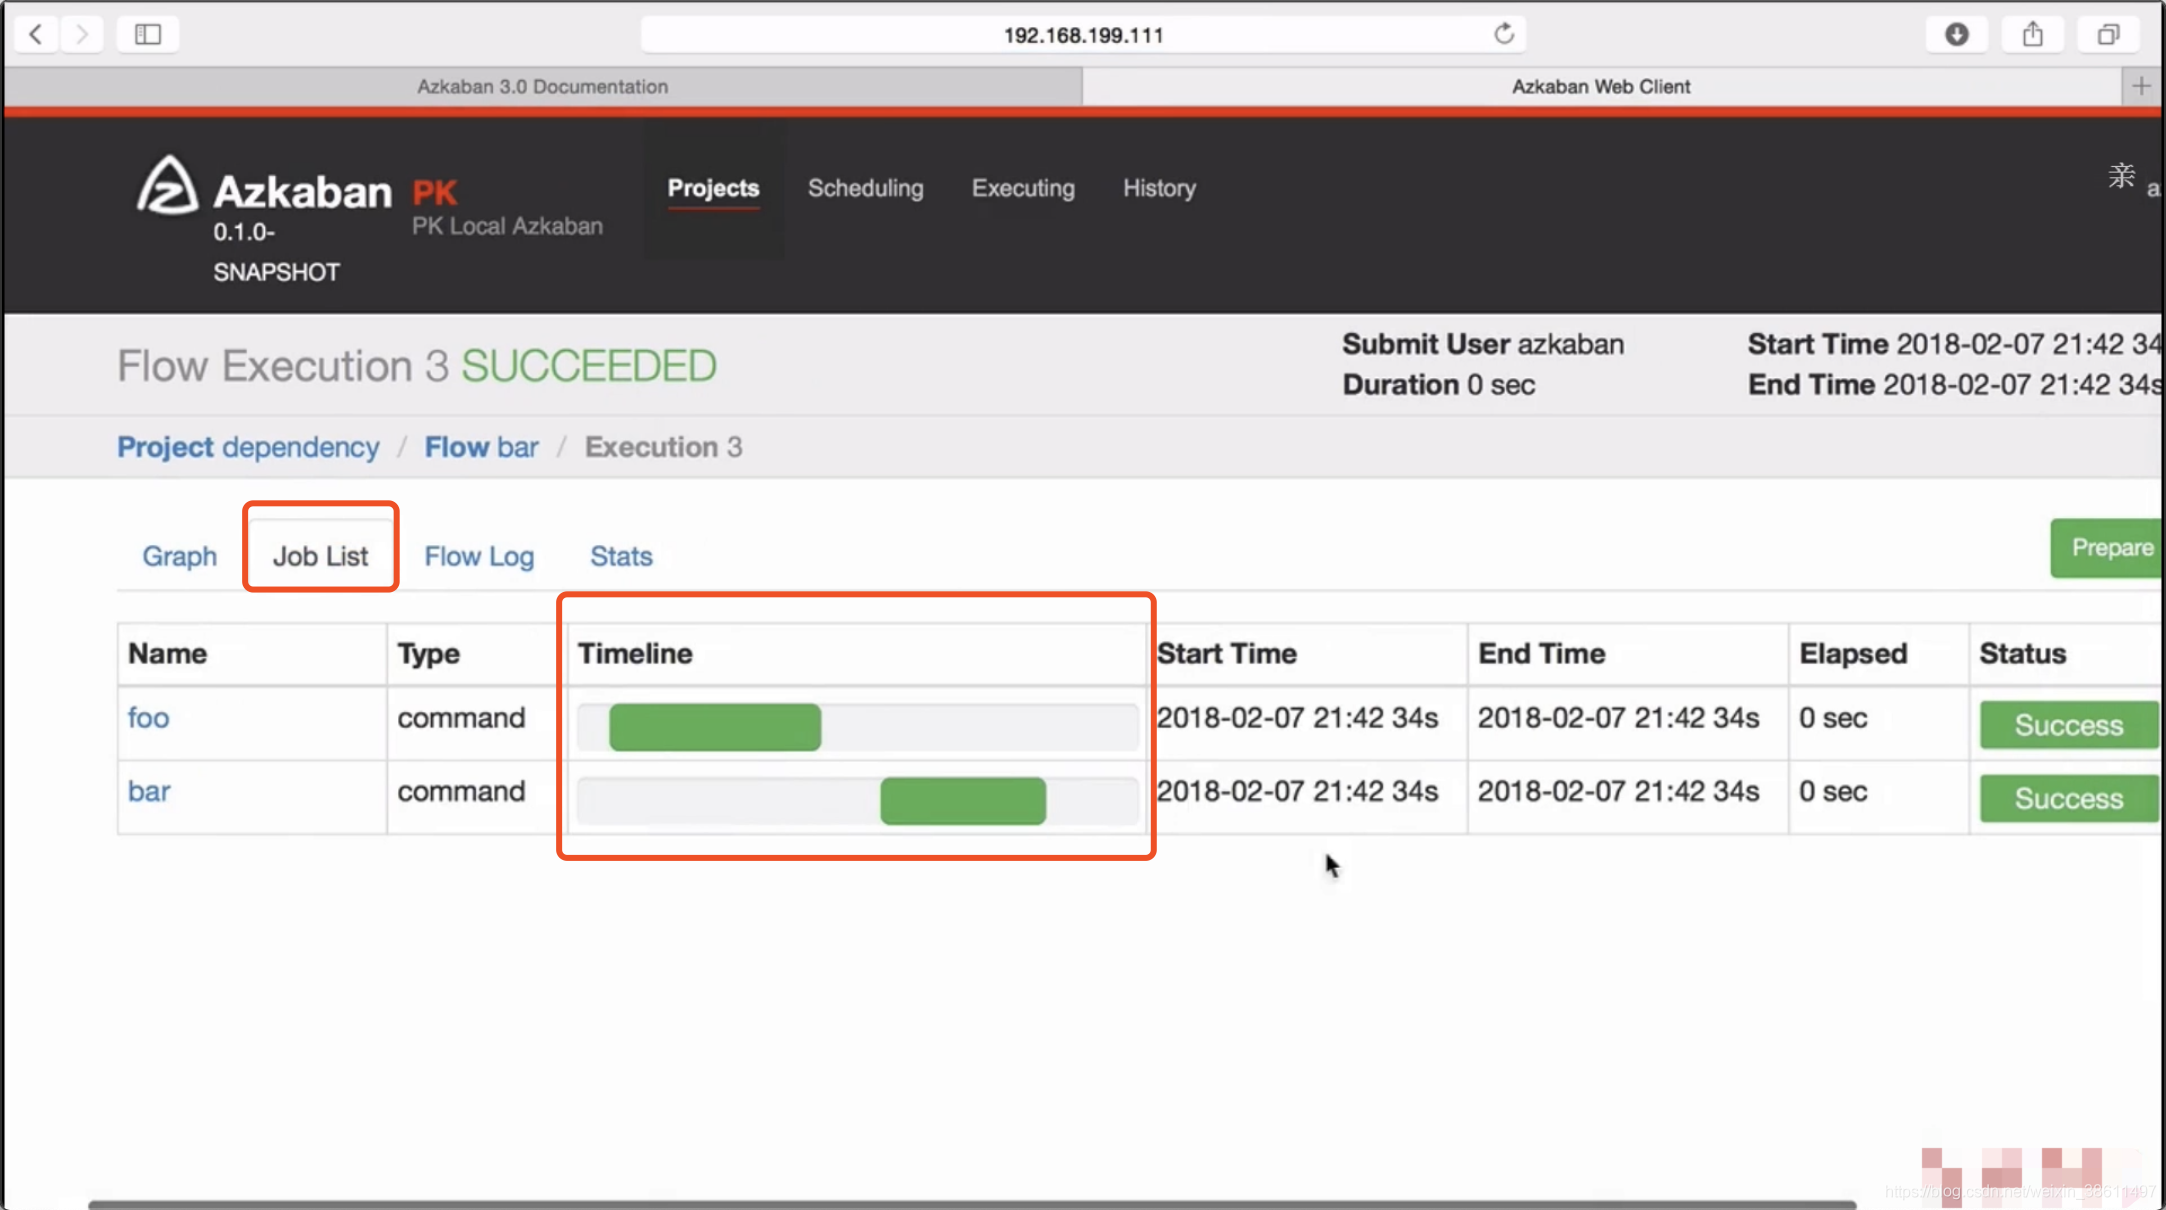Click the foo job link
This screenshot has width=2166, height=1210.
point(149,717)
